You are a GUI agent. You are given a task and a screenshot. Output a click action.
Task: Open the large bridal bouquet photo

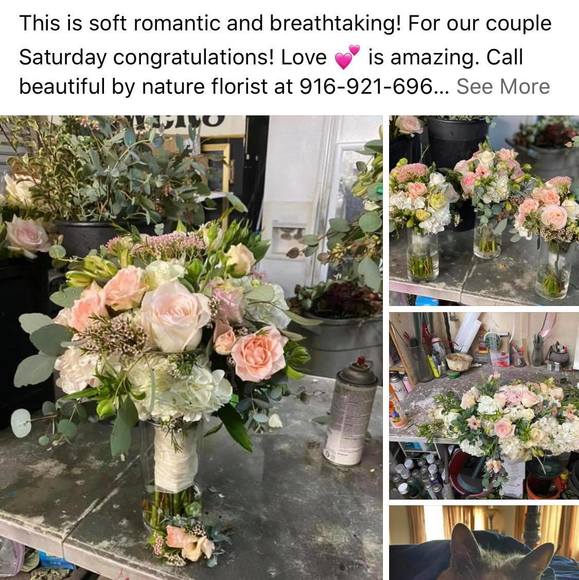tap(191, 348)
